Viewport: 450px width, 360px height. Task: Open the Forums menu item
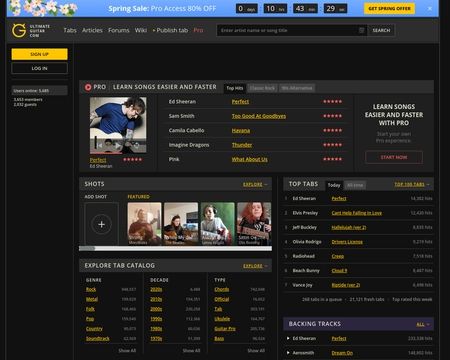coord(119,30)
